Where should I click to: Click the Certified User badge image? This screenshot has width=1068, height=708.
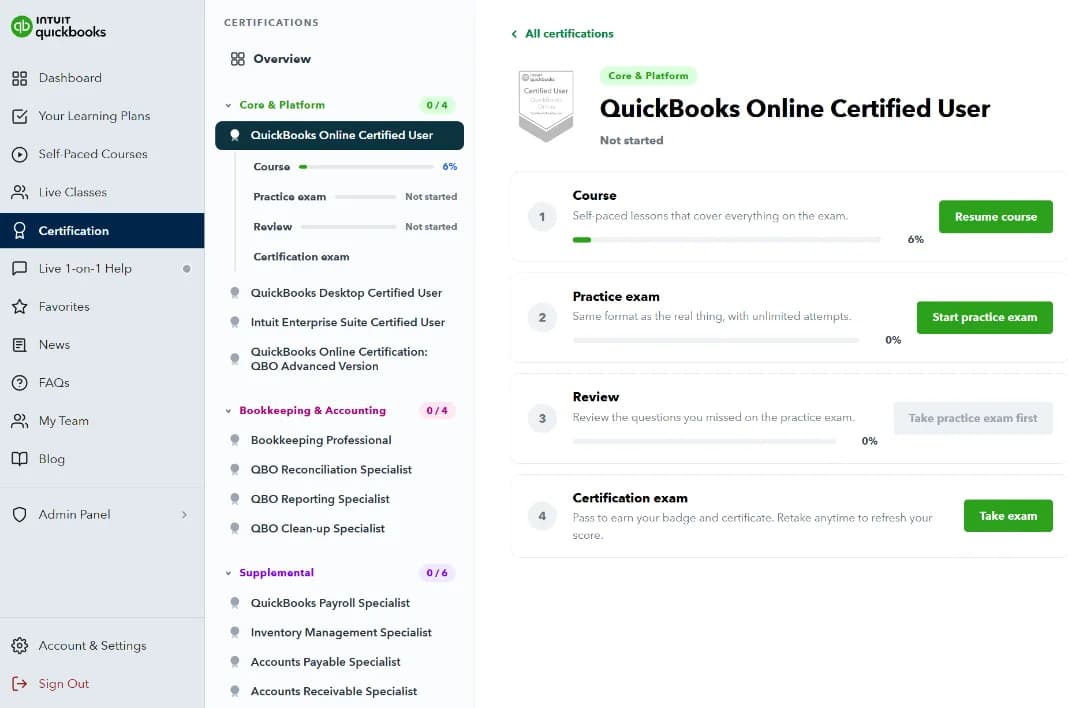pos(546,106)
